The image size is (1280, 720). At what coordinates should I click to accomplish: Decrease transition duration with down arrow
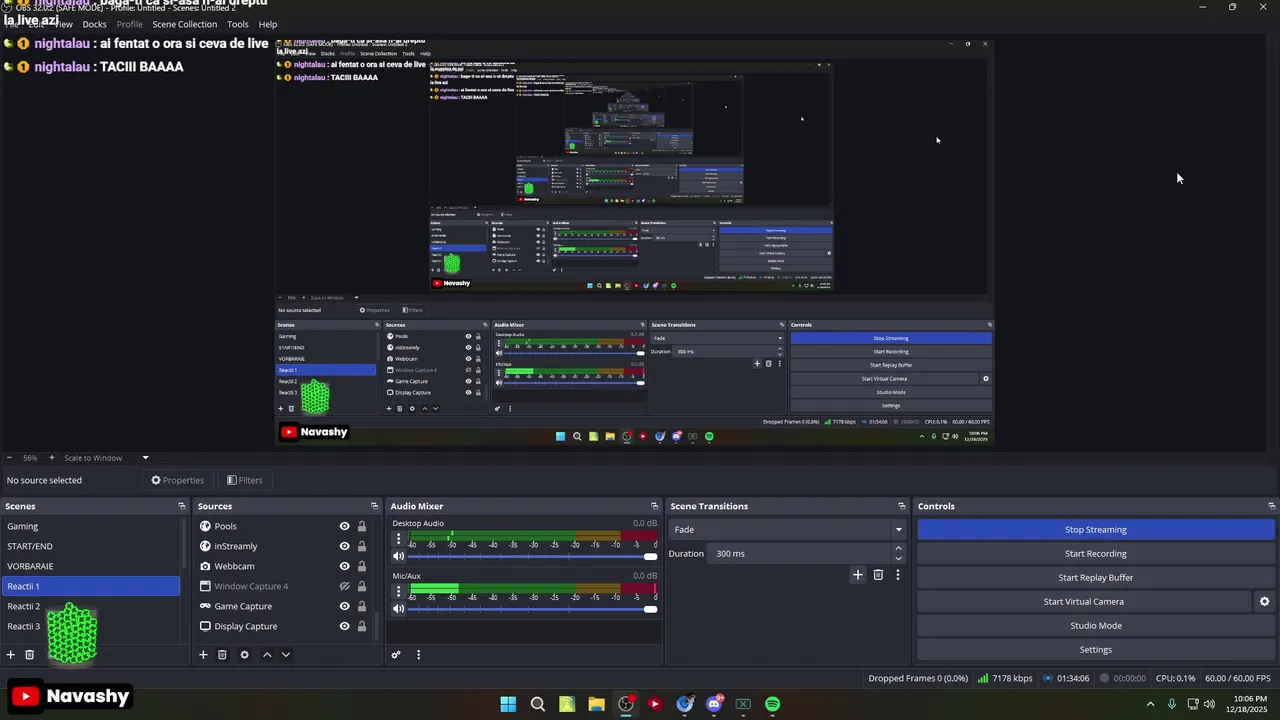[x=898, y=558]
